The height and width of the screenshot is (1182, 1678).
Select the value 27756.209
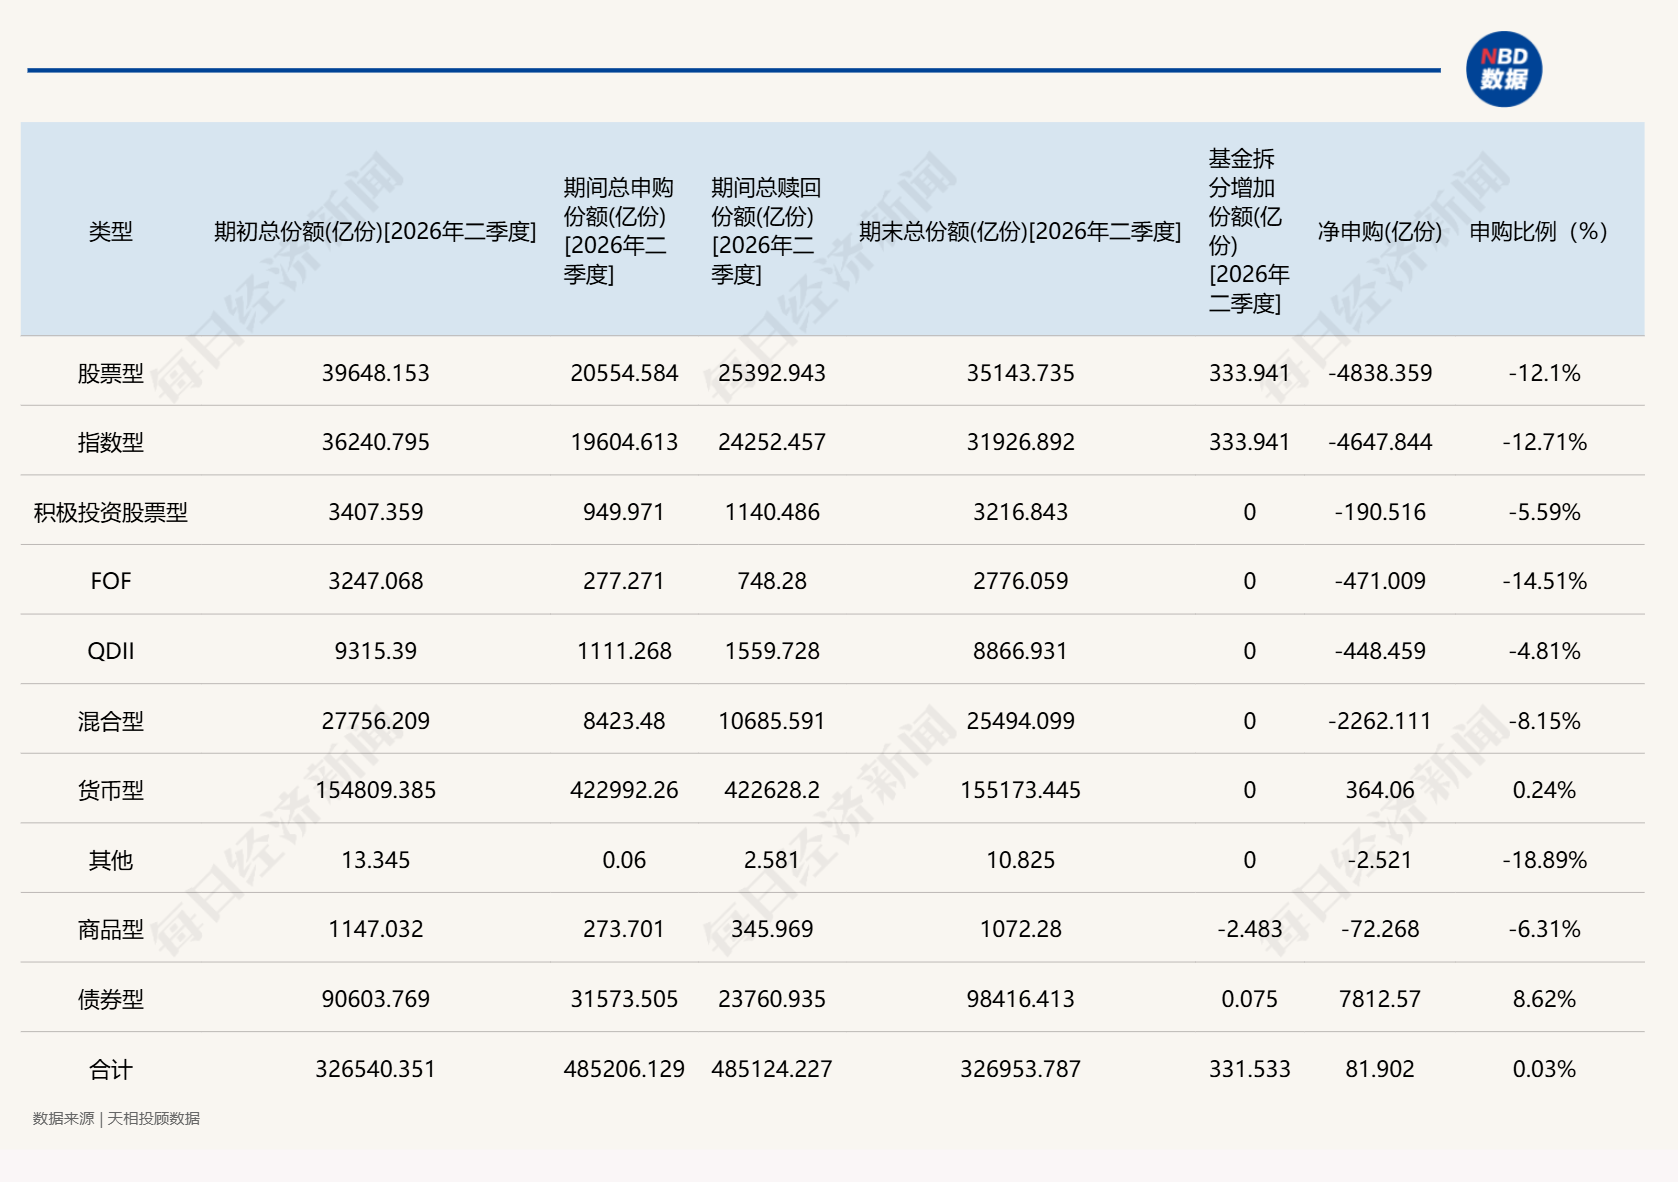tap(376, 721)
